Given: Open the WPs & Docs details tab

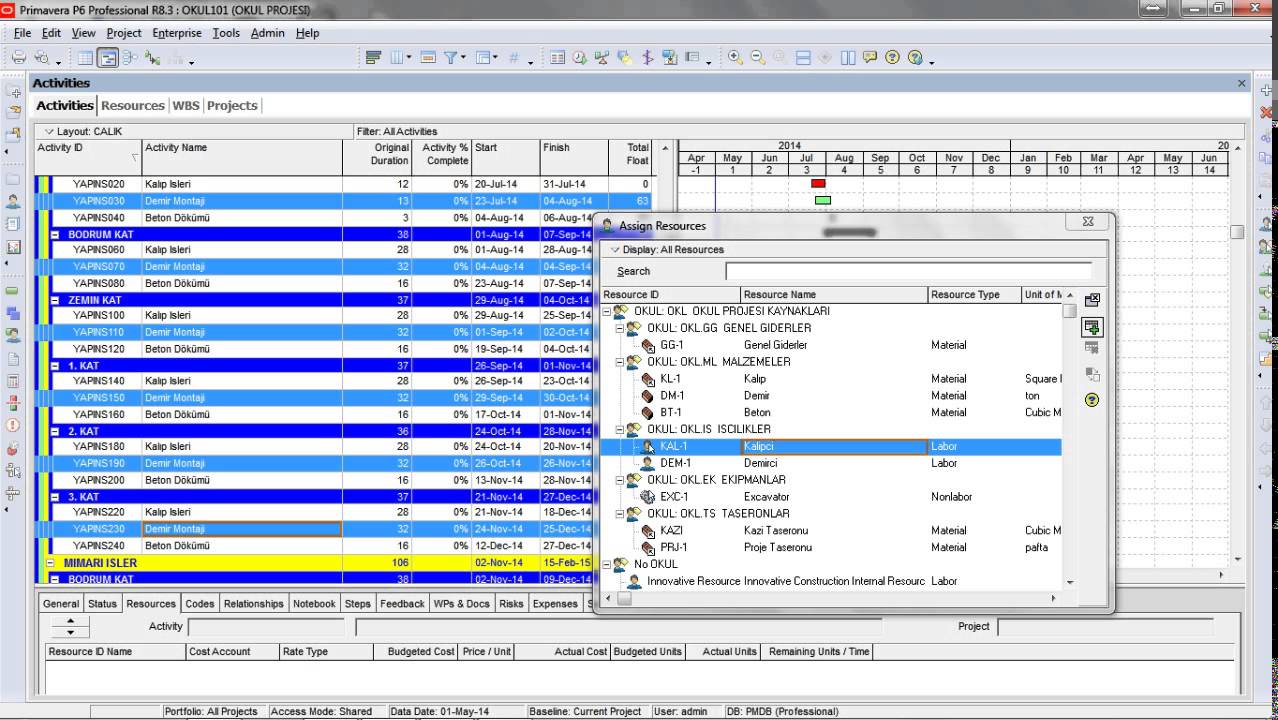Looking at the screenshot, I should coord(462,604).
